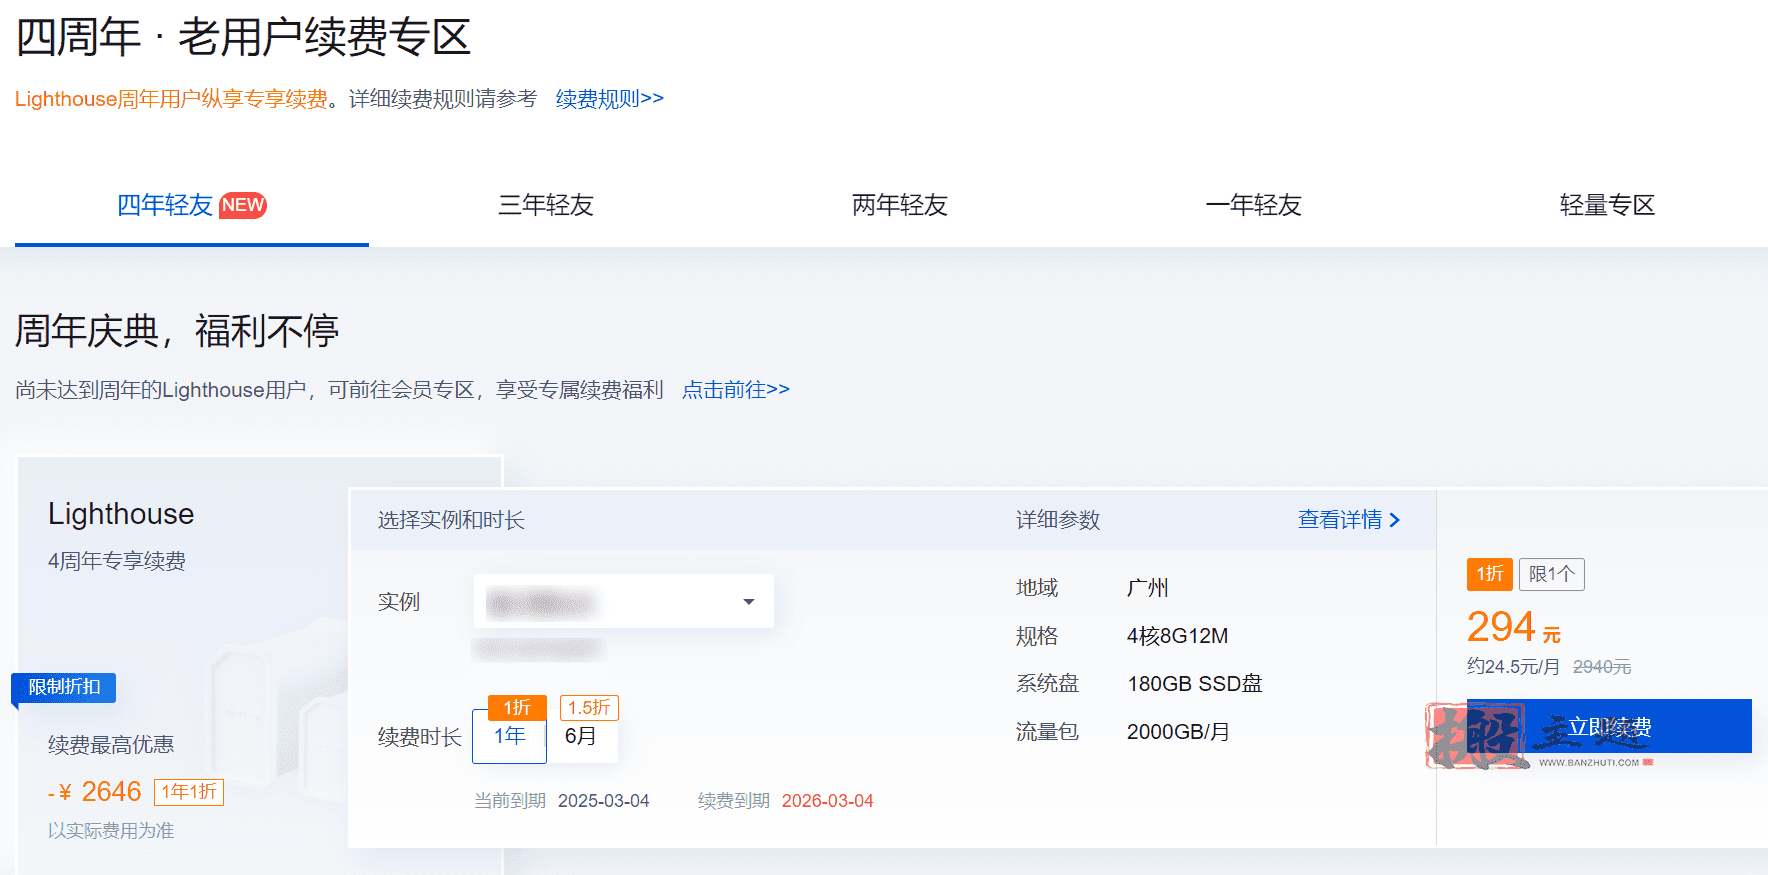Click the 周年庆典，福利不停 heading

click(x=177, y=331)
